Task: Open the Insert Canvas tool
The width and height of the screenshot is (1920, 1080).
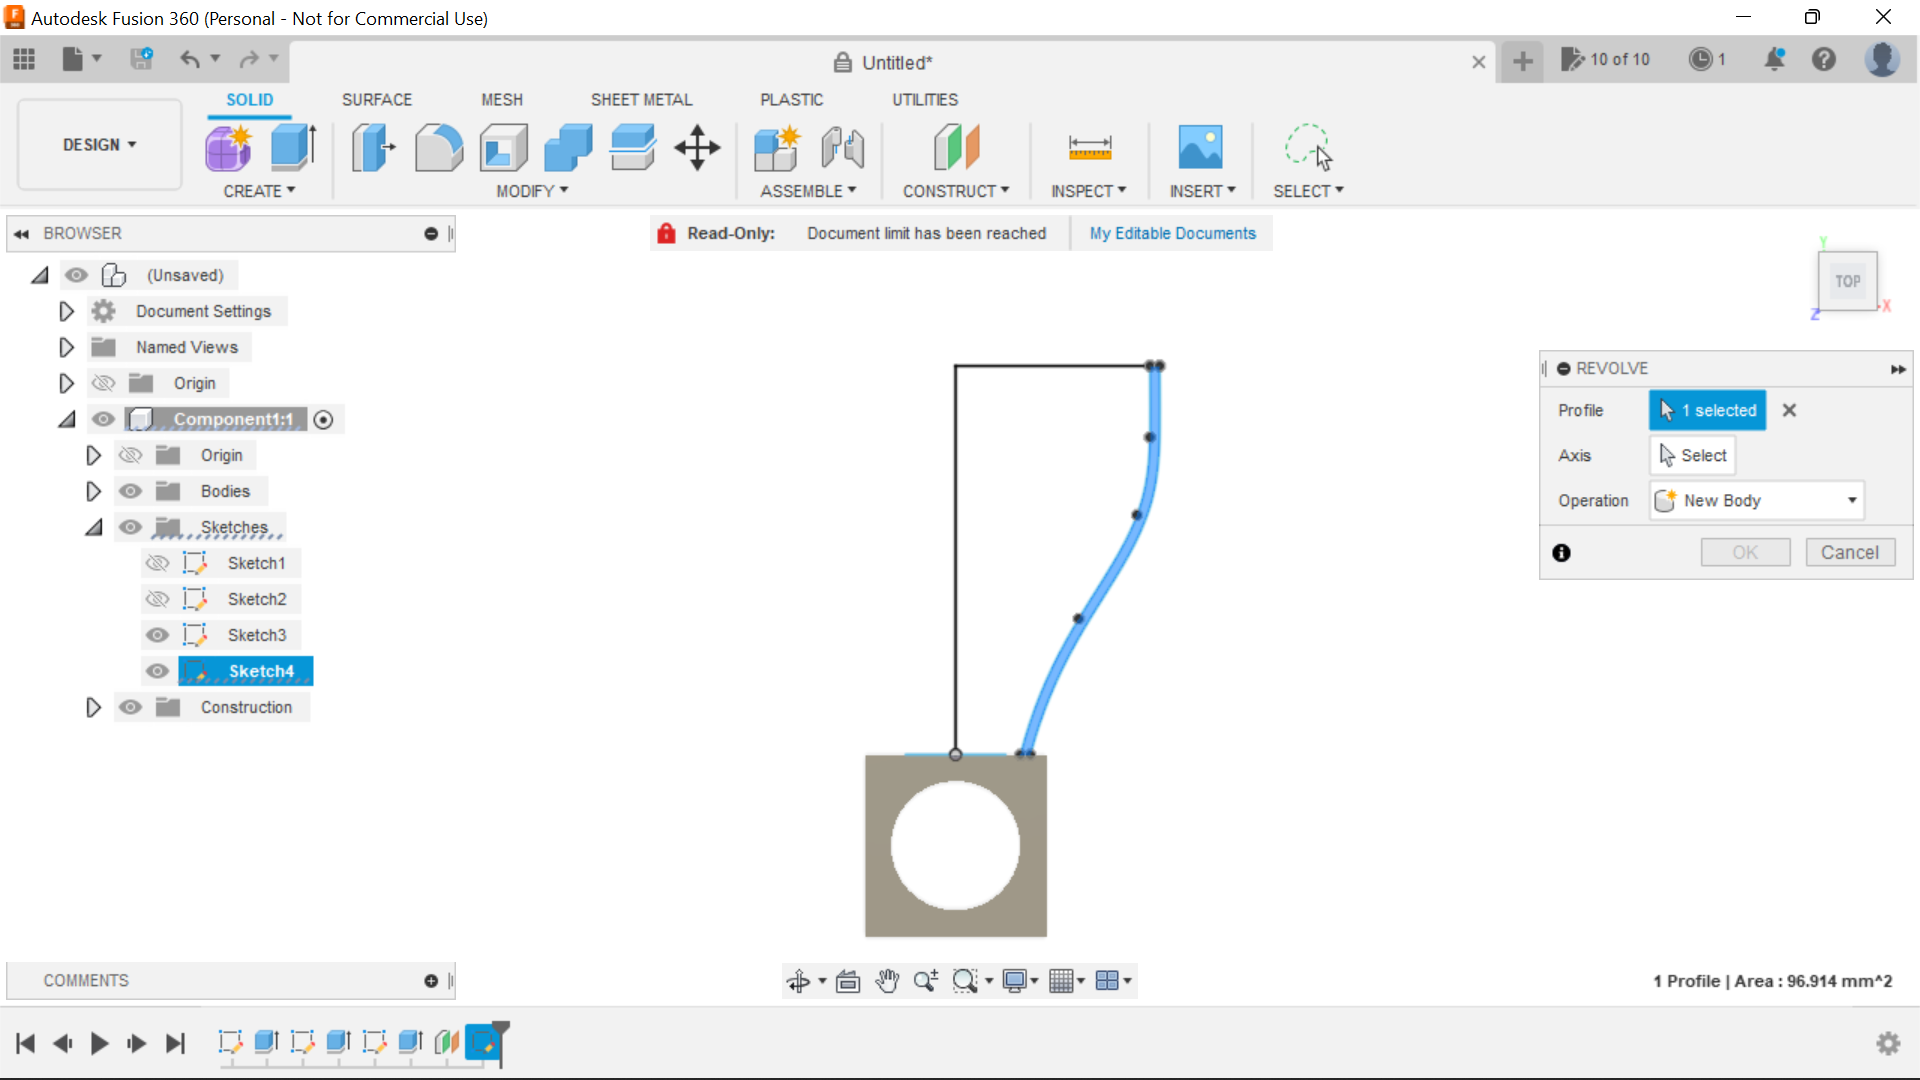Action: pyautogui.click(x=1201, y=147)
